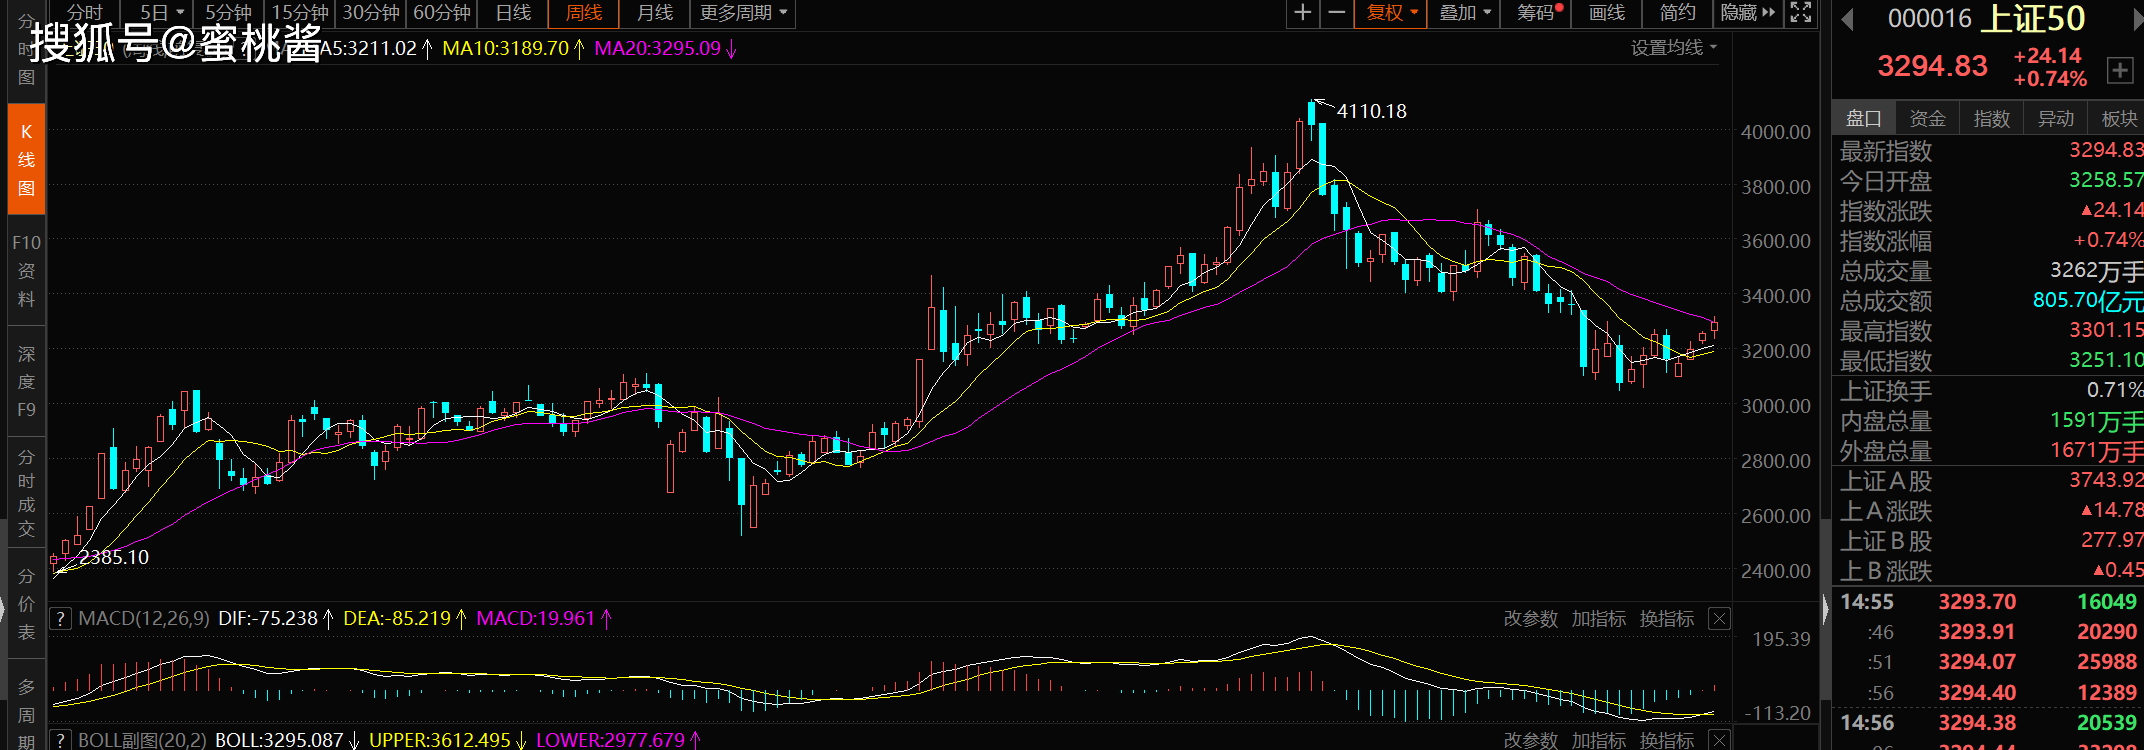
Task: Click the 上证B股 row
Action: pos(1990,541)
